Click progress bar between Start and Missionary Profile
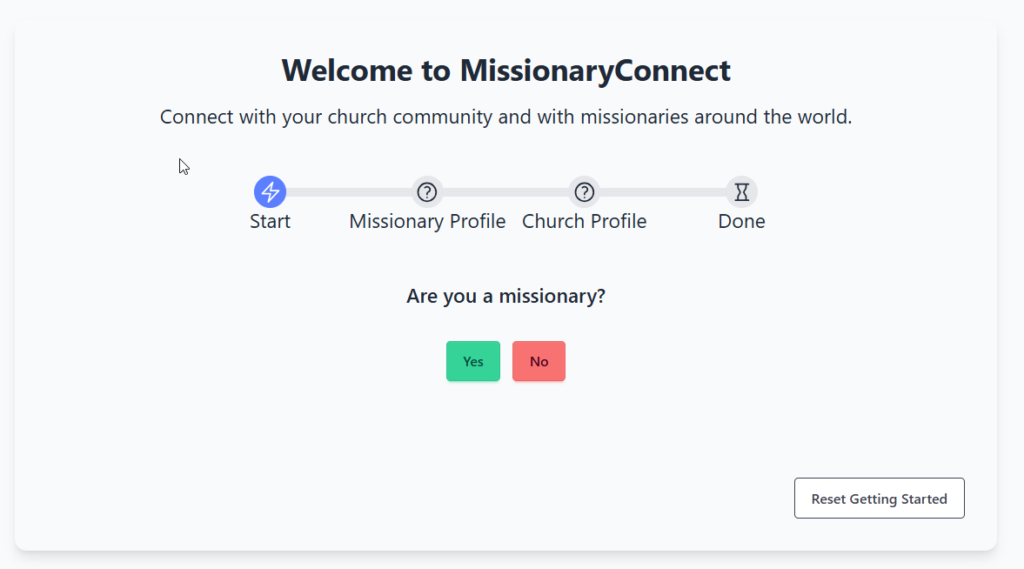The image size is (1024, 569). click(348, 191)
